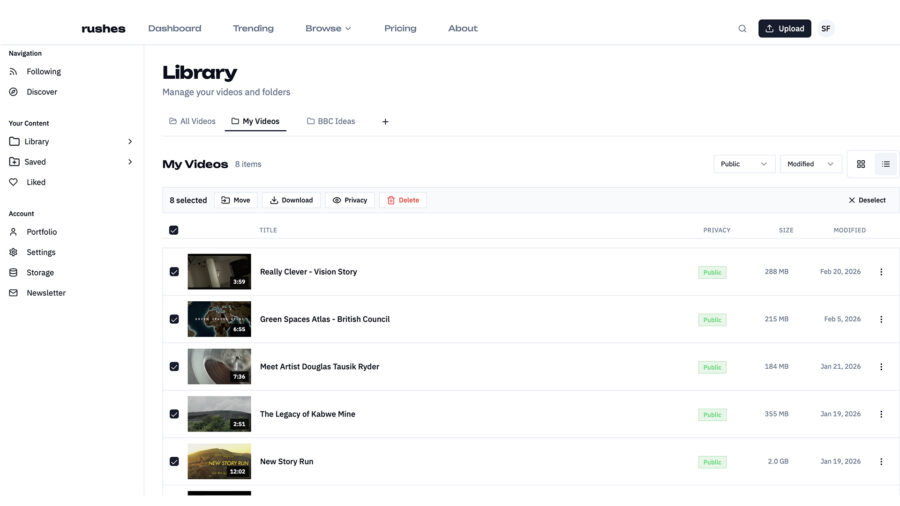The image size is (900, 506).
Task: Open more options for Douglas Tausik Ryder
Action: tap(881, 367)
